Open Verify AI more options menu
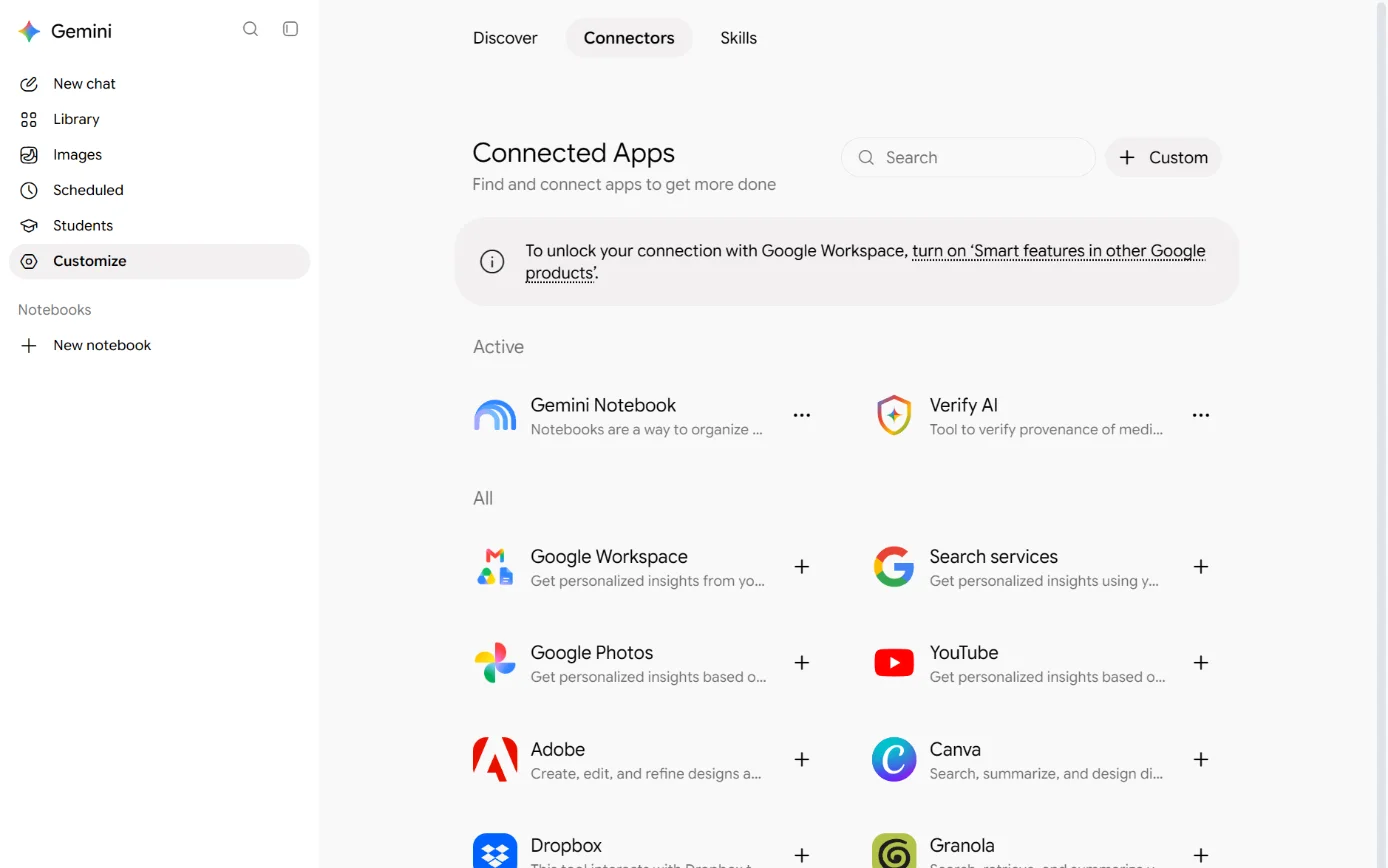The image size is (1388, 868). coord(1201,415)
